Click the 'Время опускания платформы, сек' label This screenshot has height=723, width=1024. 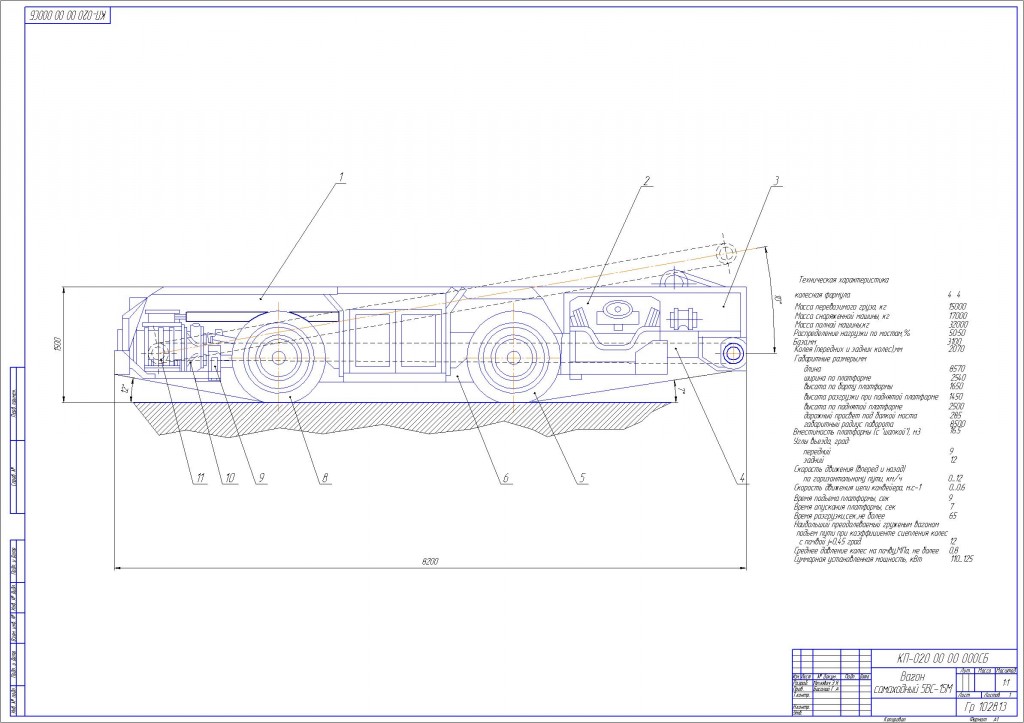pyautogui.click(x=844, y=507)
